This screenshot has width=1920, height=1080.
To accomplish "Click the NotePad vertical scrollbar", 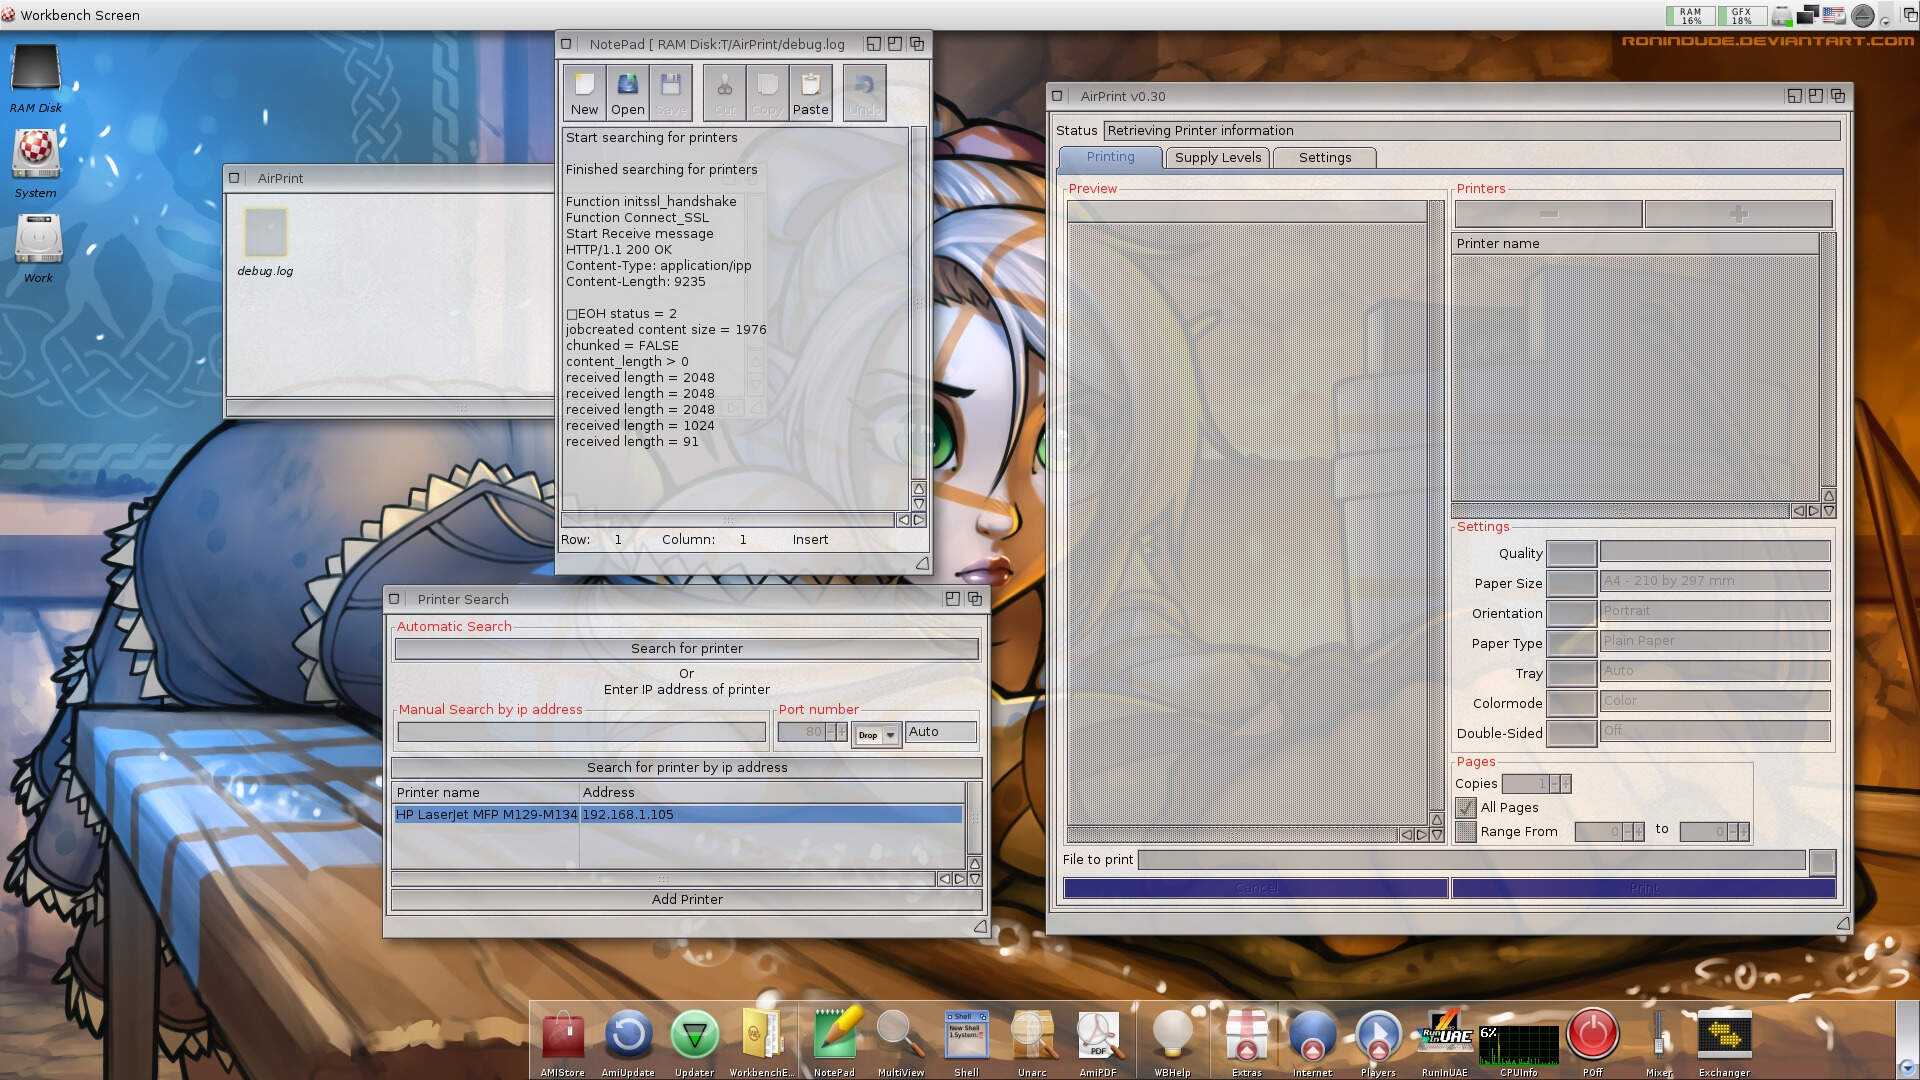I will click(x=918, y=302).
